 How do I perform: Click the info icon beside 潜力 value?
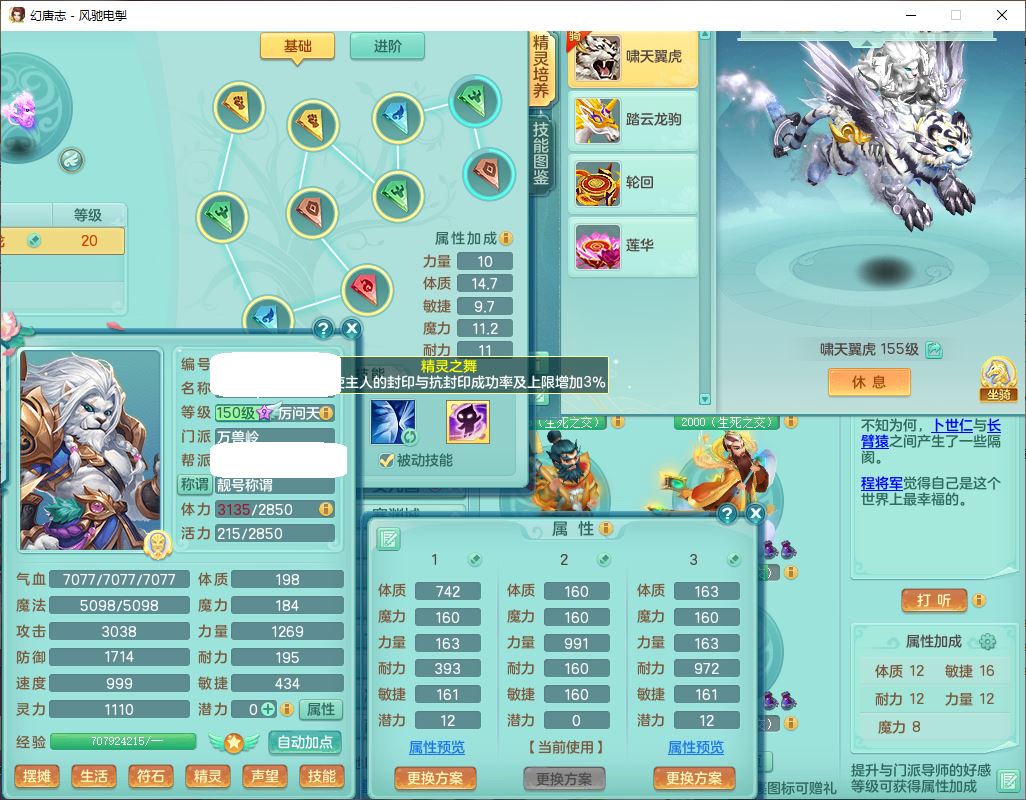[x=286, y=709]
